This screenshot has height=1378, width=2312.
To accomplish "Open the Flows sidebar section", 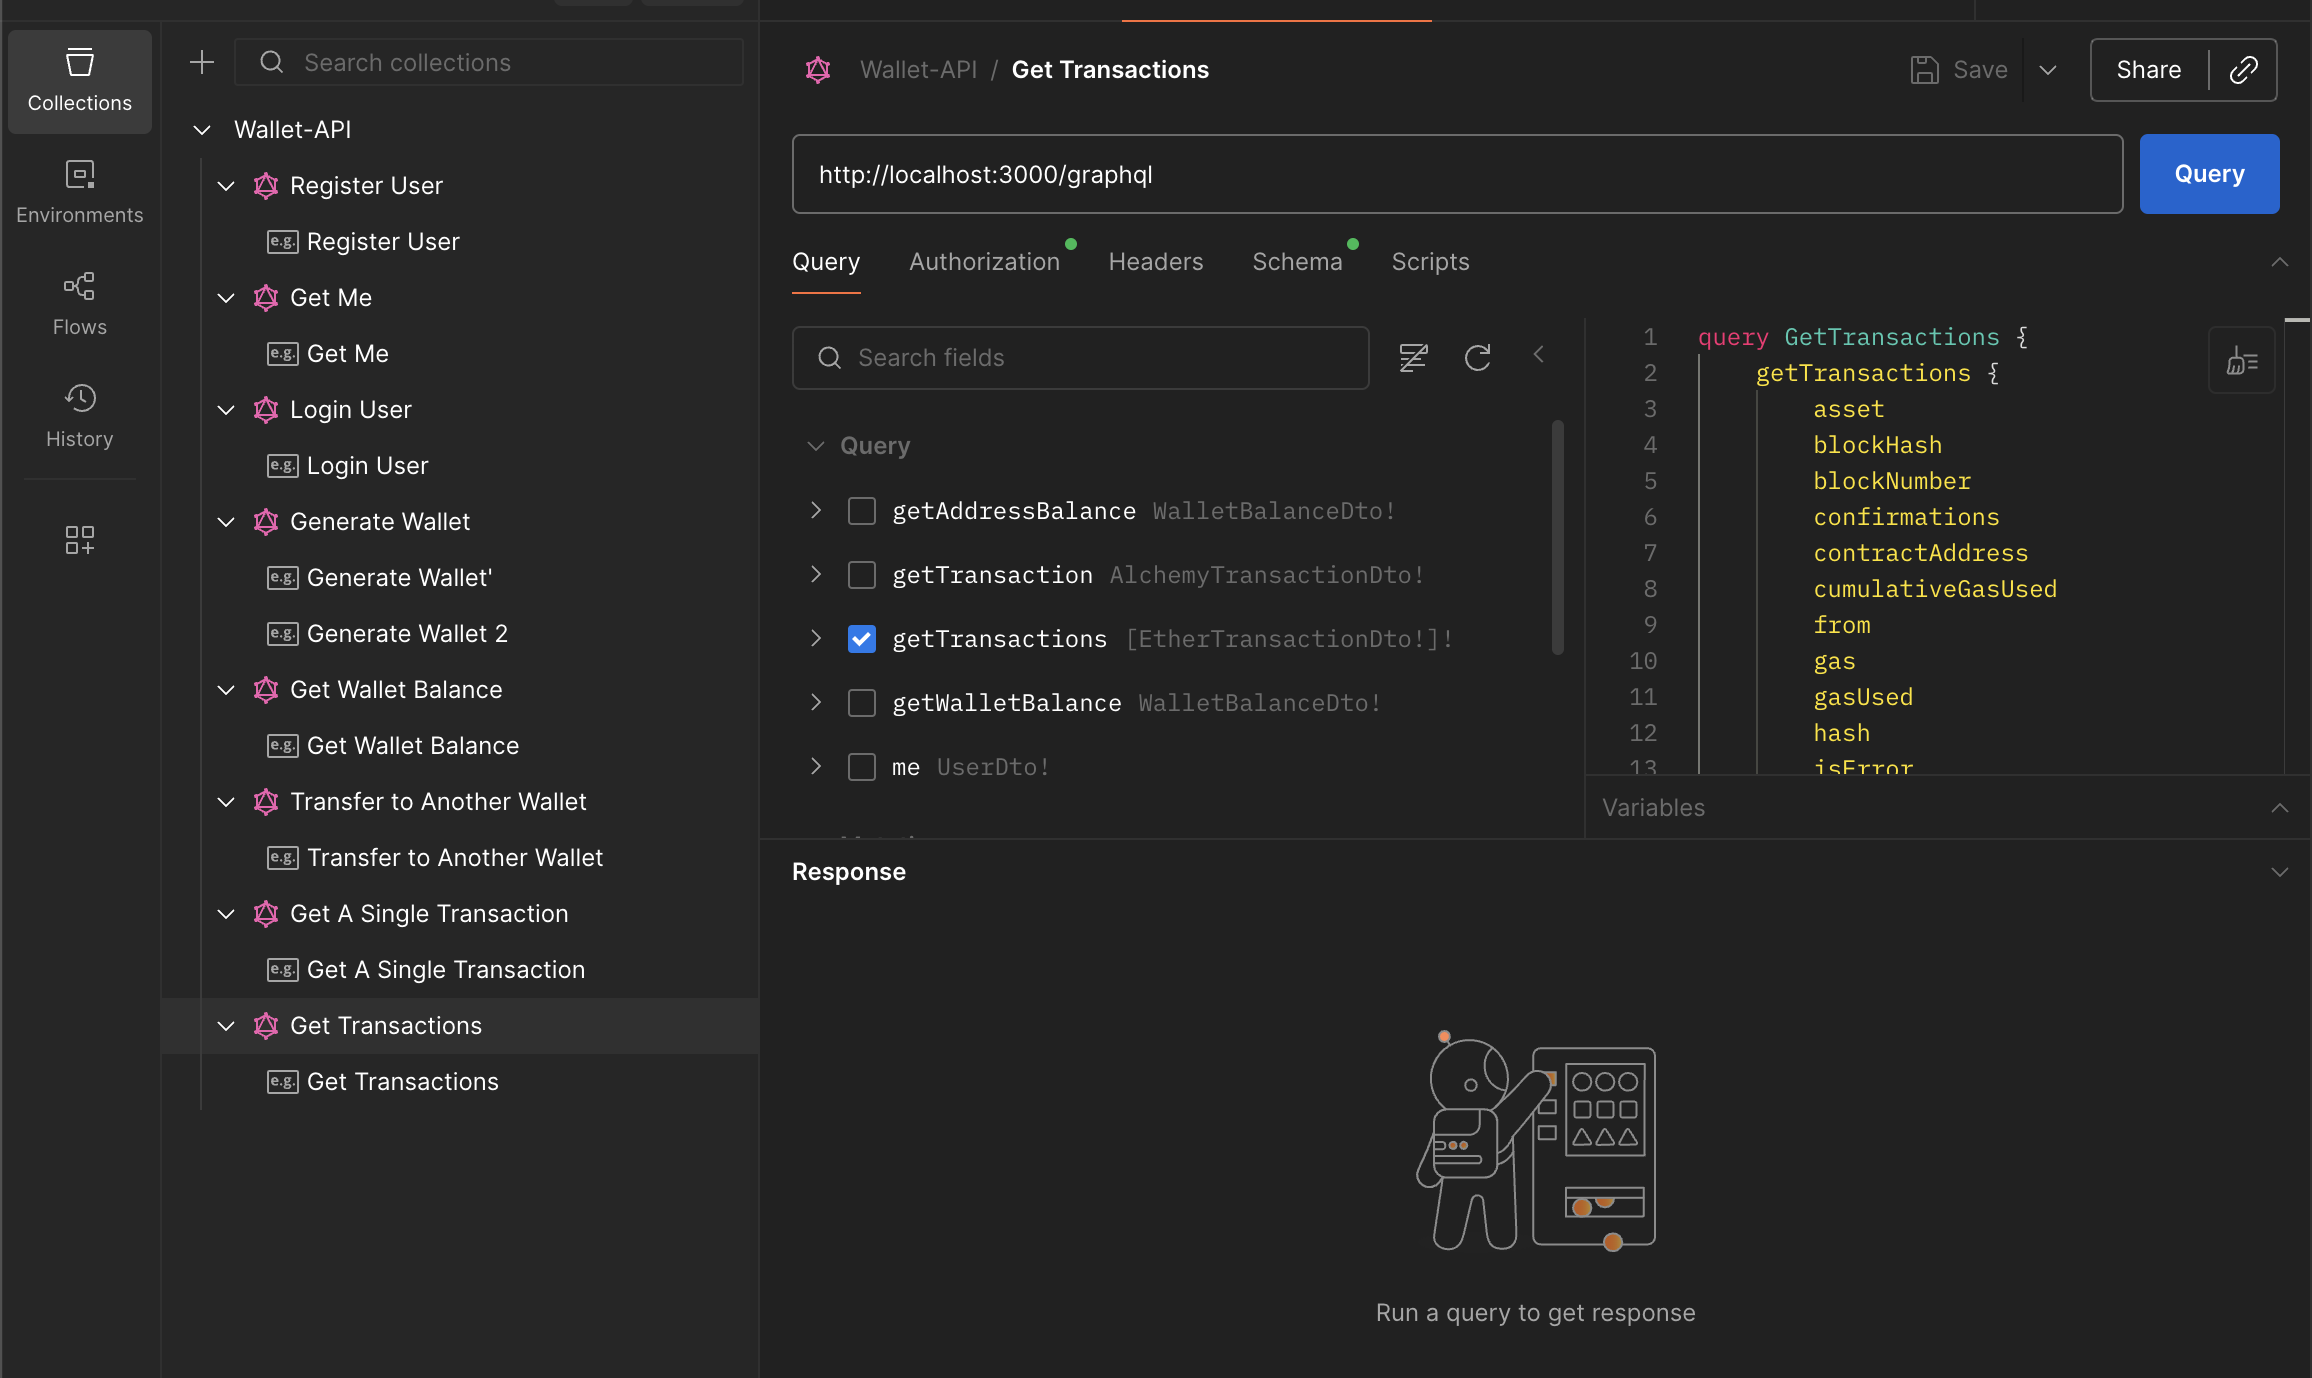I will 79,304.
